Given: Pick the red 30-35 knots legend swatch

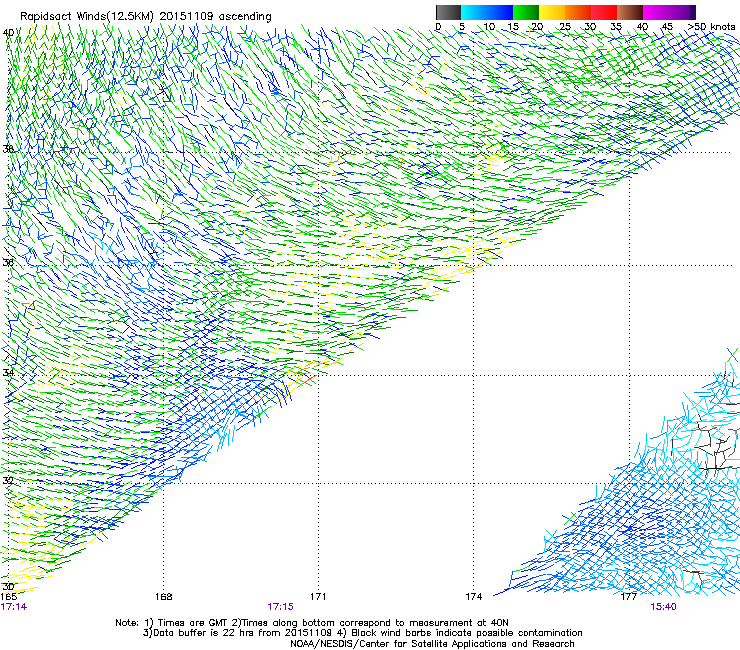Looking at the screenshot, I should point(604,12).
